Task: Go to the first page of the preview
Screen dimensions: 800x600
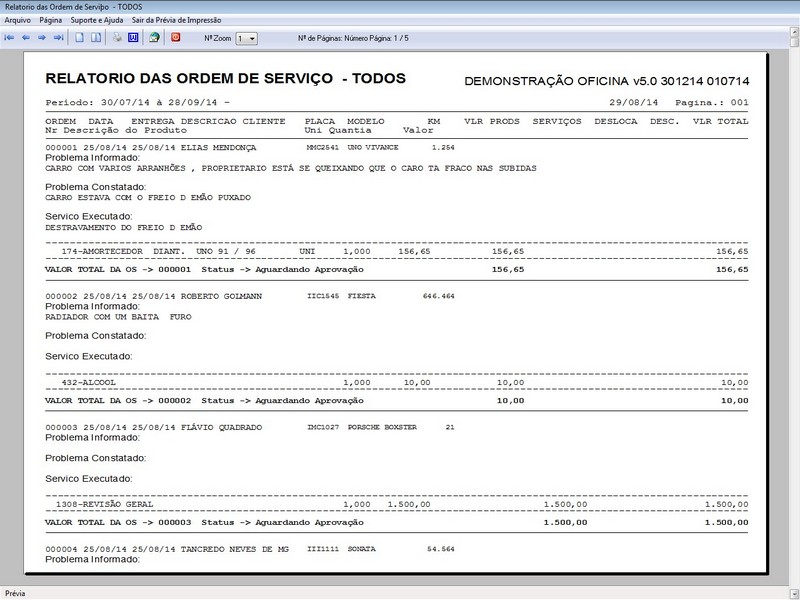Action: pos(9,38)
